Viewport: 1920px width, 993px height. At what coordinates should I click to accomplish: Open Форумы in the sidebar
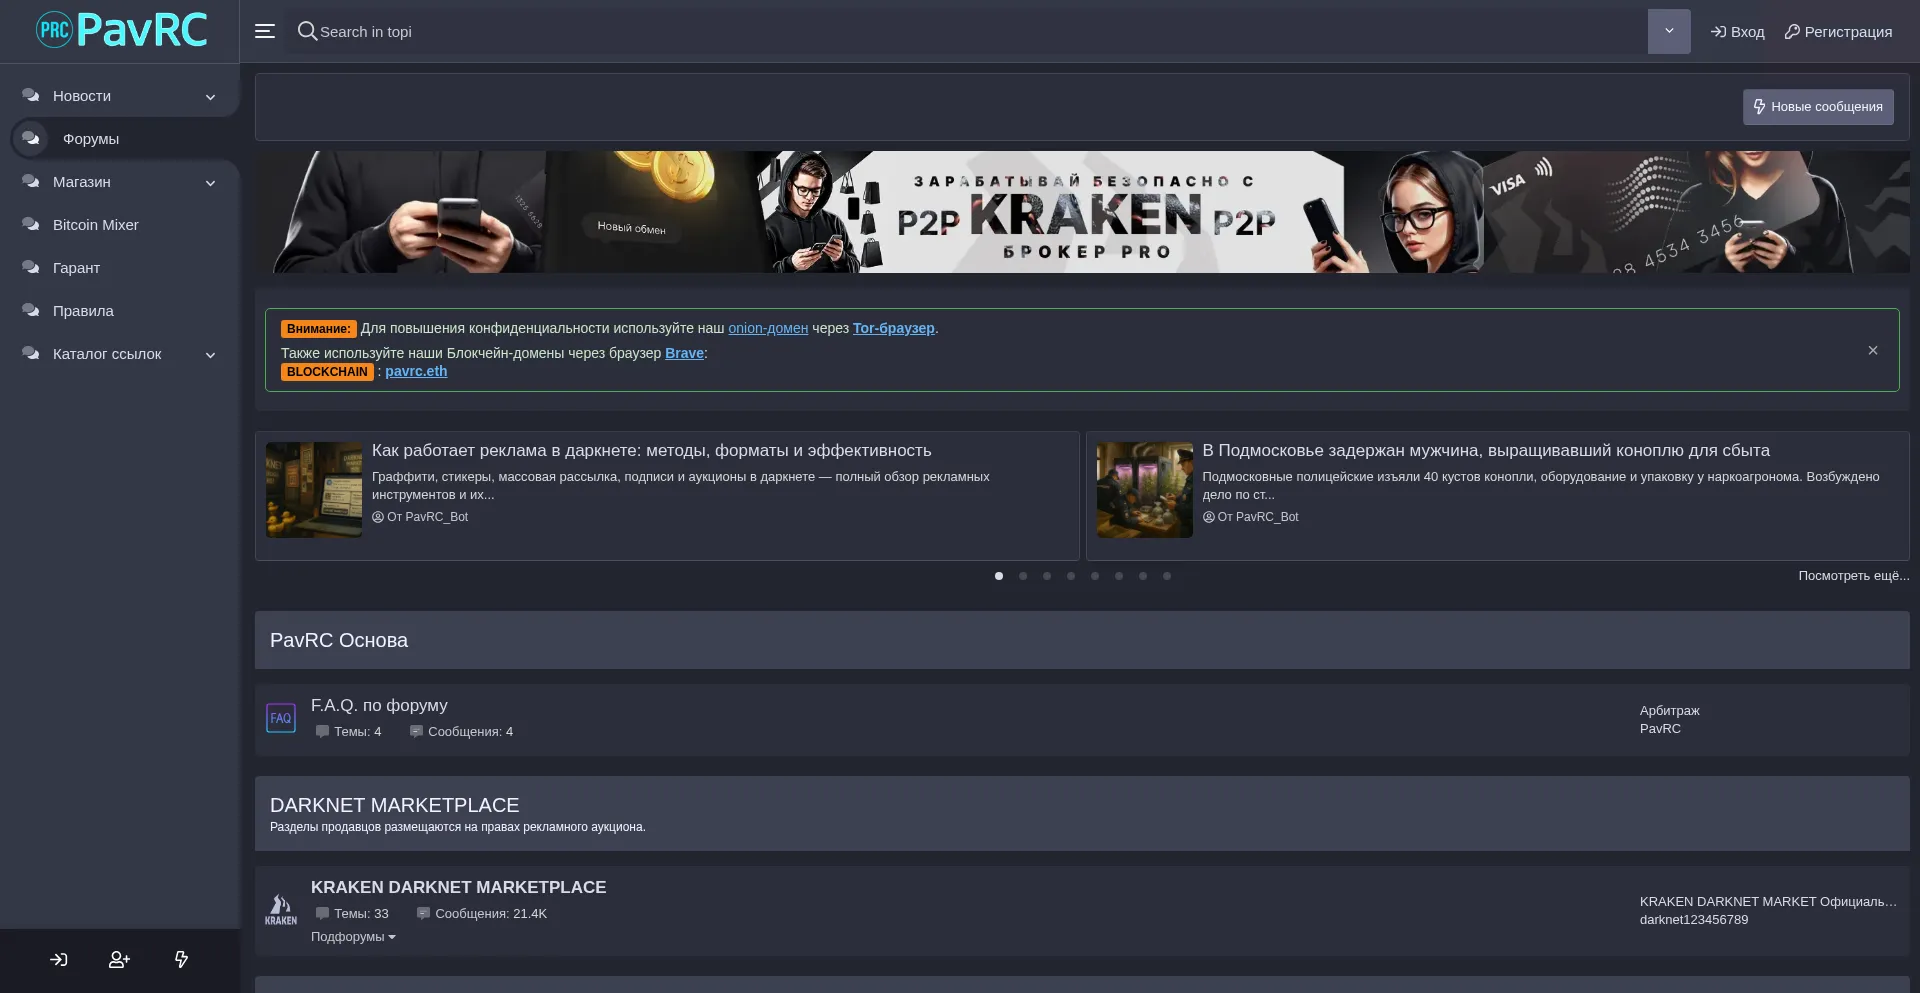click(91, 139)
